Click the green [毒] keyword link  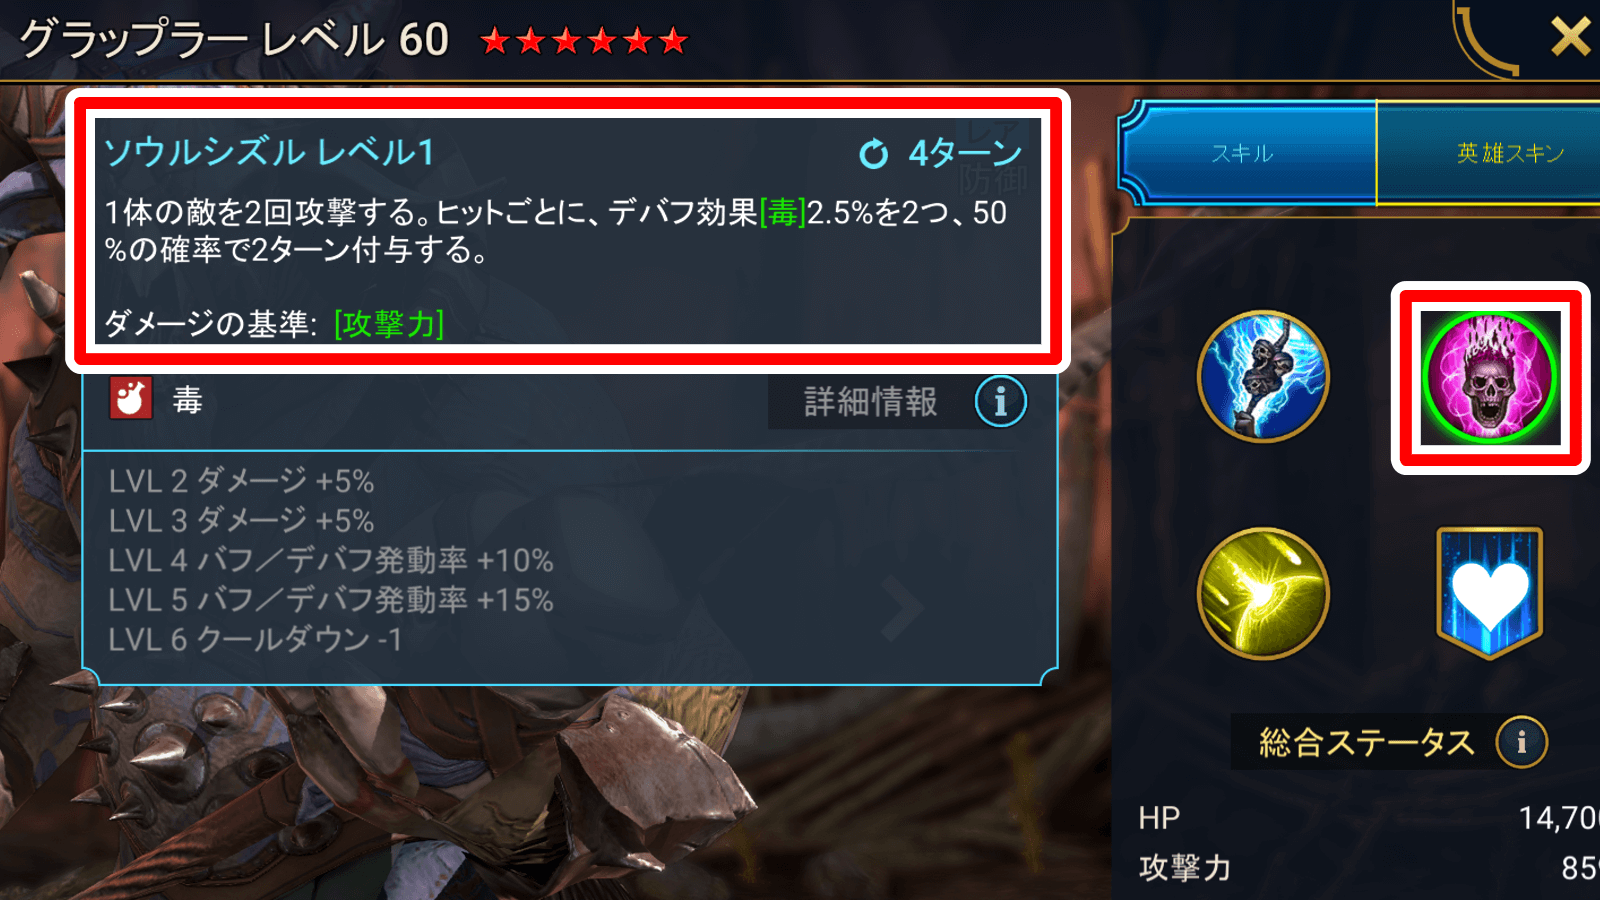[x=782, y=213]
